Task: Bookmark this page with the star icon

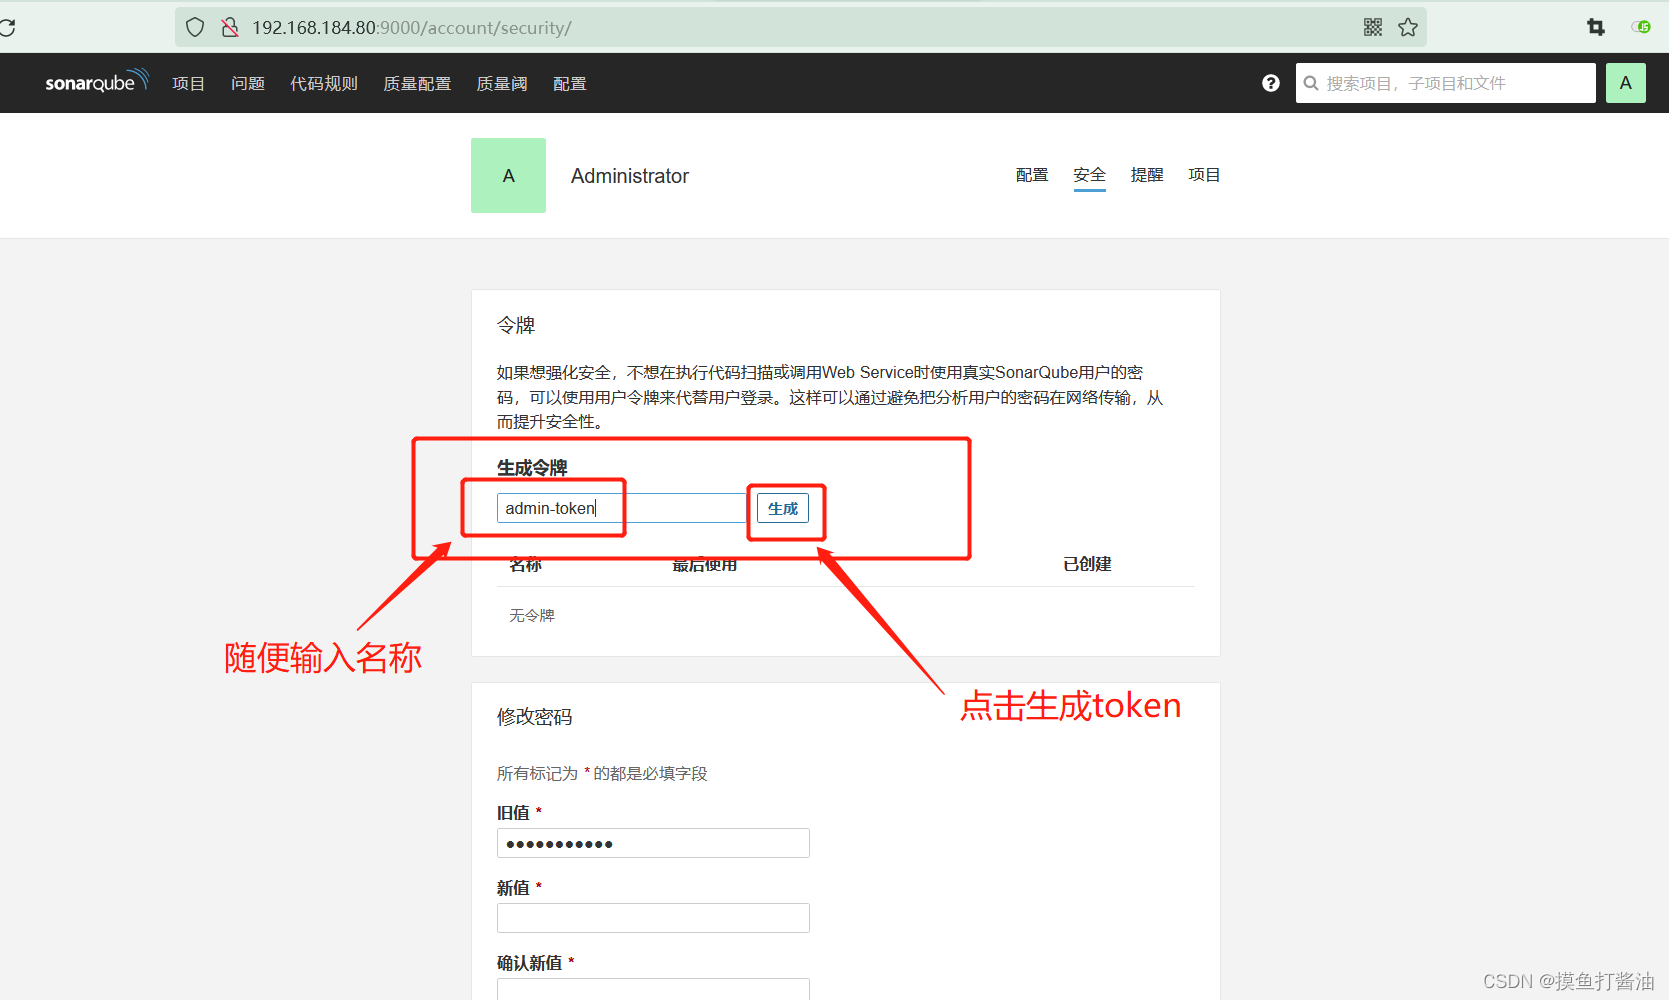Action: [1408, 27]
